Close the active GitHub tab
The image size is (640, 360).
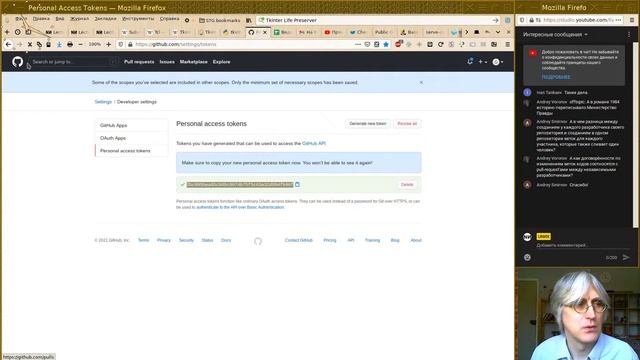[265, 32]
